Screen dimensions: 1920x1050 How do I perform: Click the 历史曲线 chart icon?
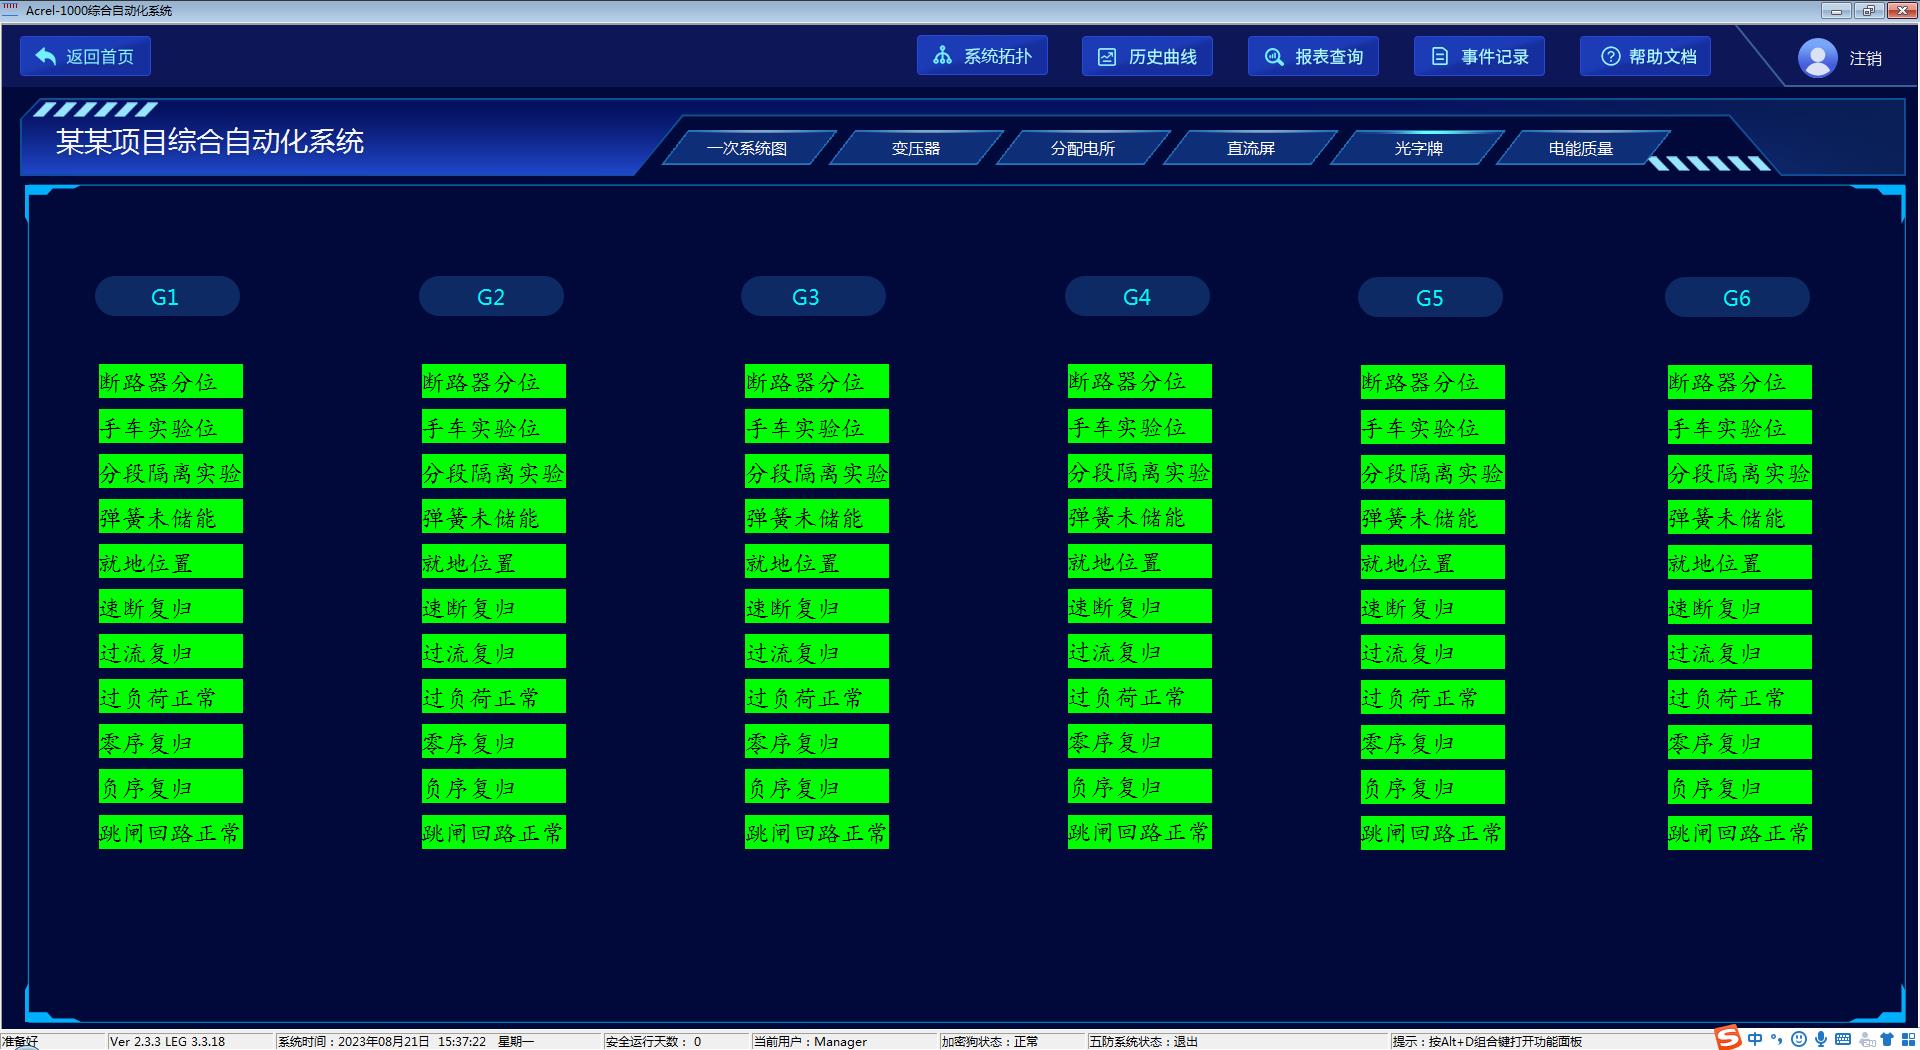tap(1107, 57)
